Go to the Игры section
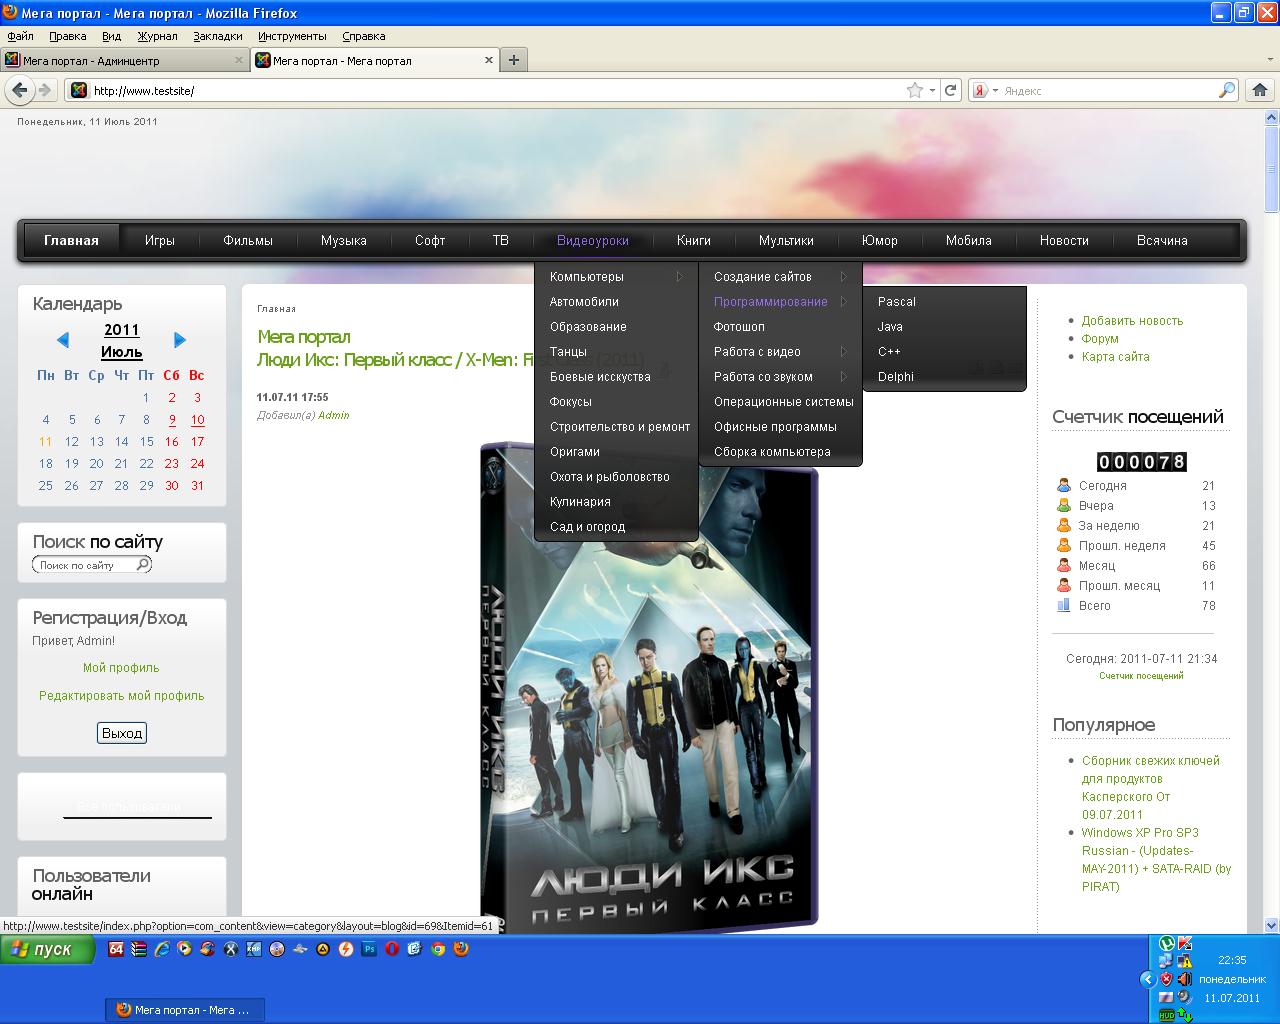Viewport: 1280px width, 1024px height. pyautogui.click(x=159, y=240)
